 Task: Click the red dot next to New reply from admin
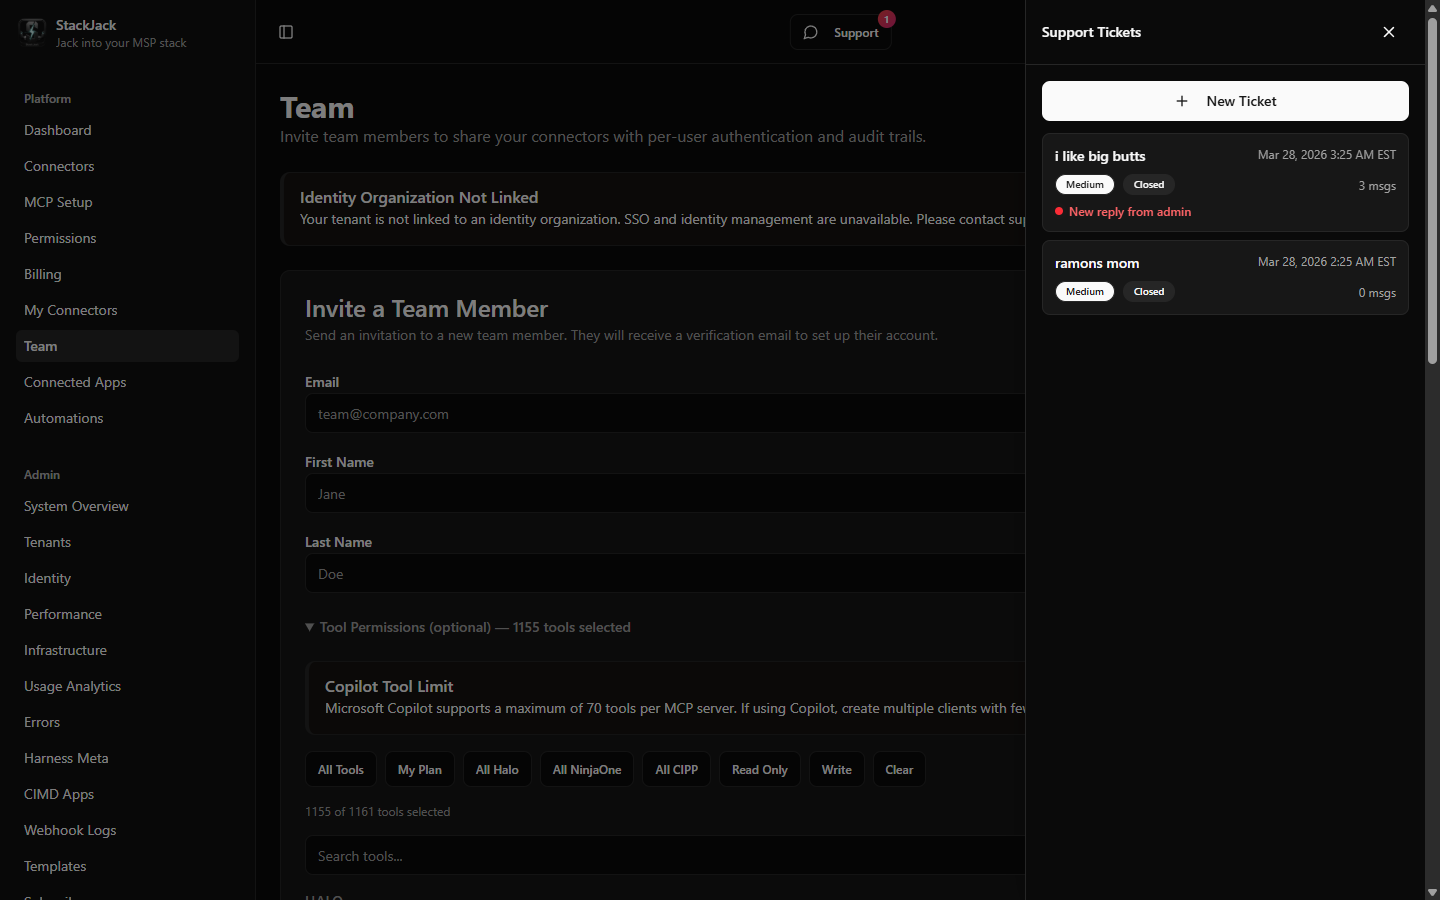(1059, 212)
